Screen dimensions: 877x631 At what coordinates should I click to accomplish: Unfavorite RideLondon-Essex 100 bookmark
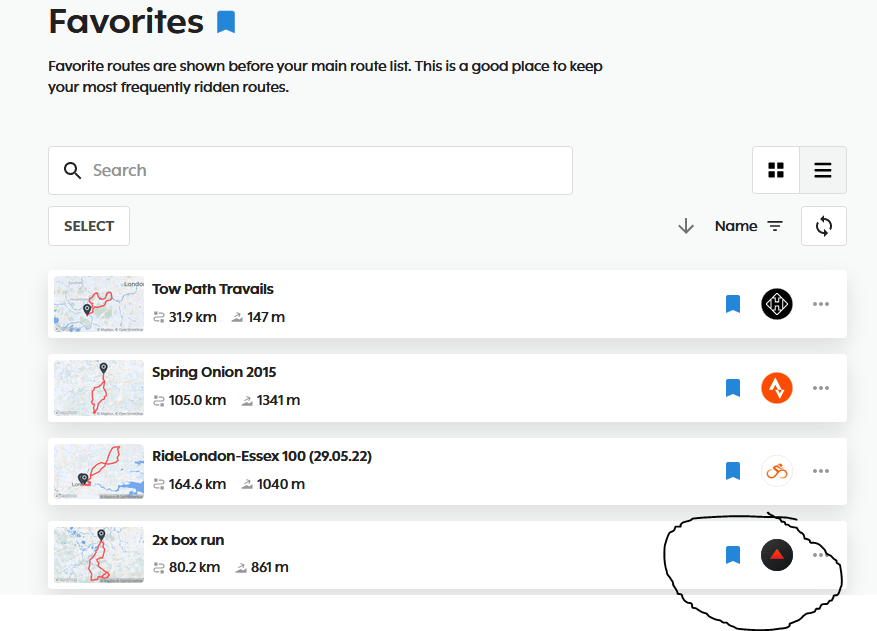click(x=732, y=471)
